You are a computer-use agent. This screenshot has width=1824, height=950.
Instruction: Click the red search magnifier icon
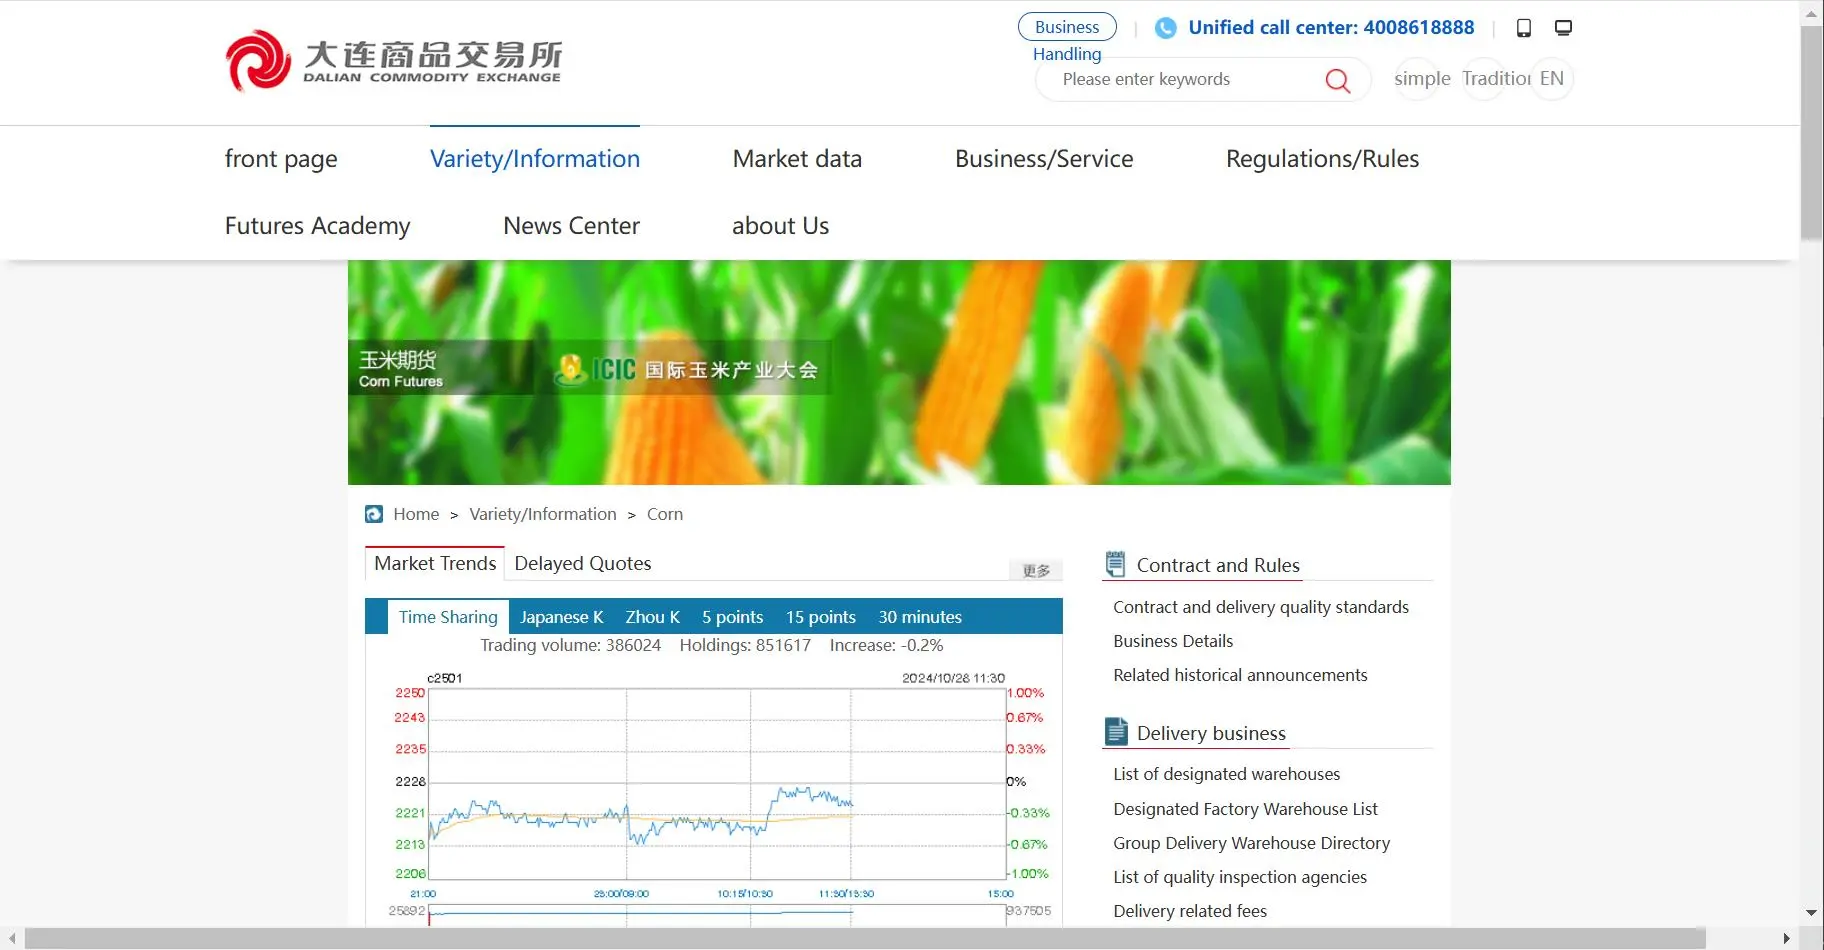point(1337,80)
